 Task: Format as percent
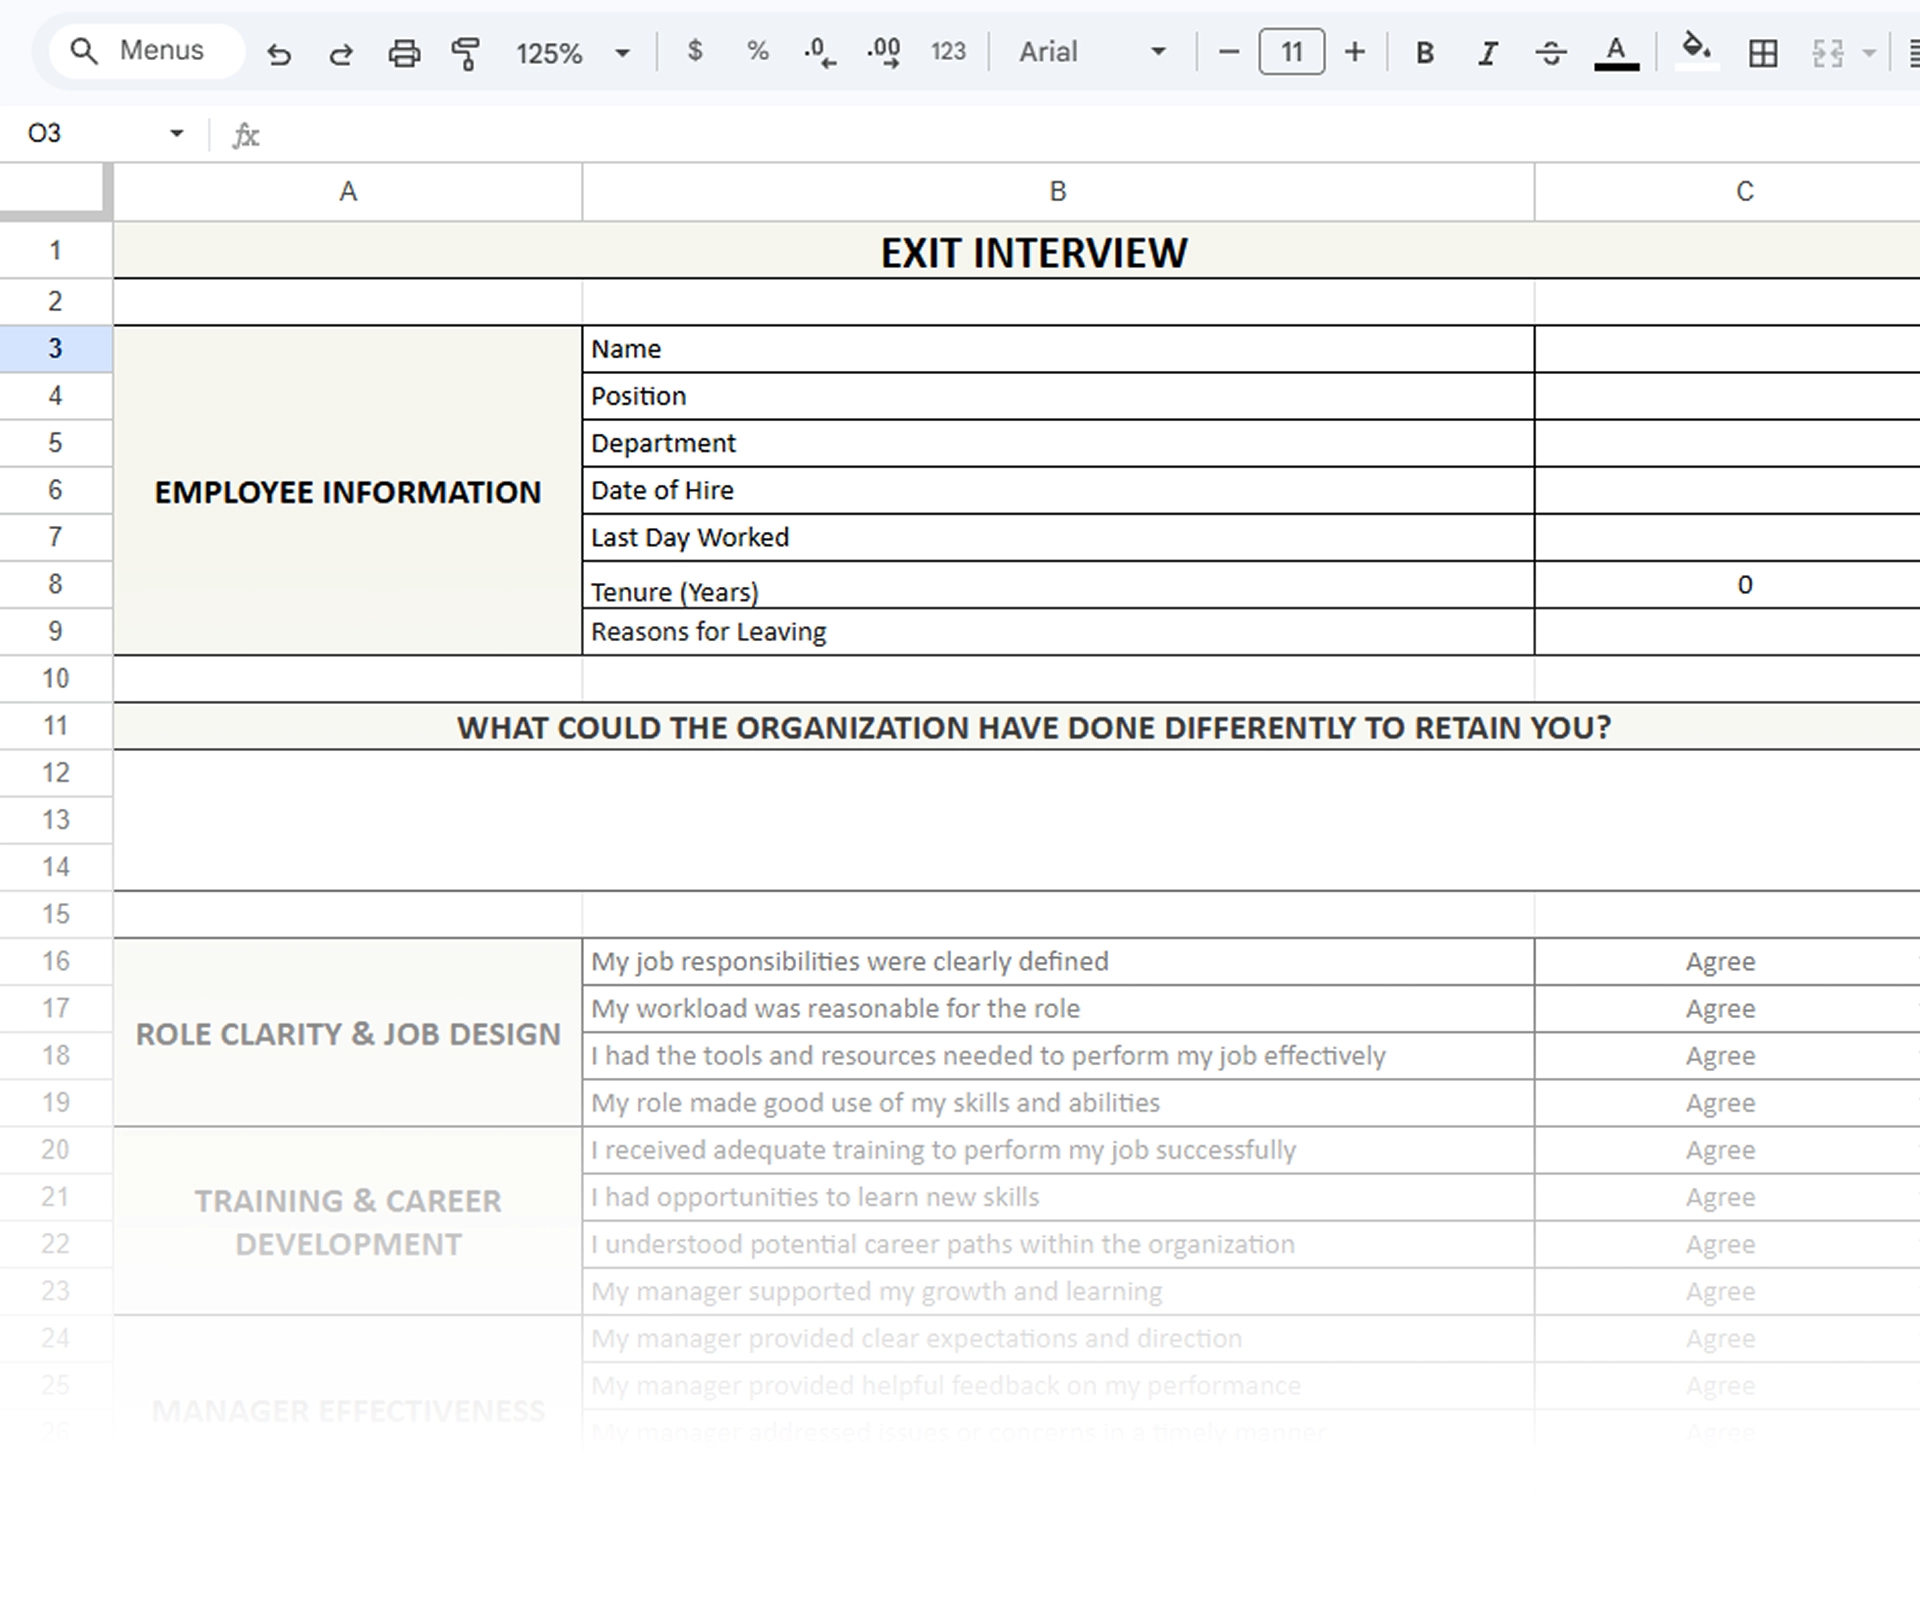pos(758,51)
